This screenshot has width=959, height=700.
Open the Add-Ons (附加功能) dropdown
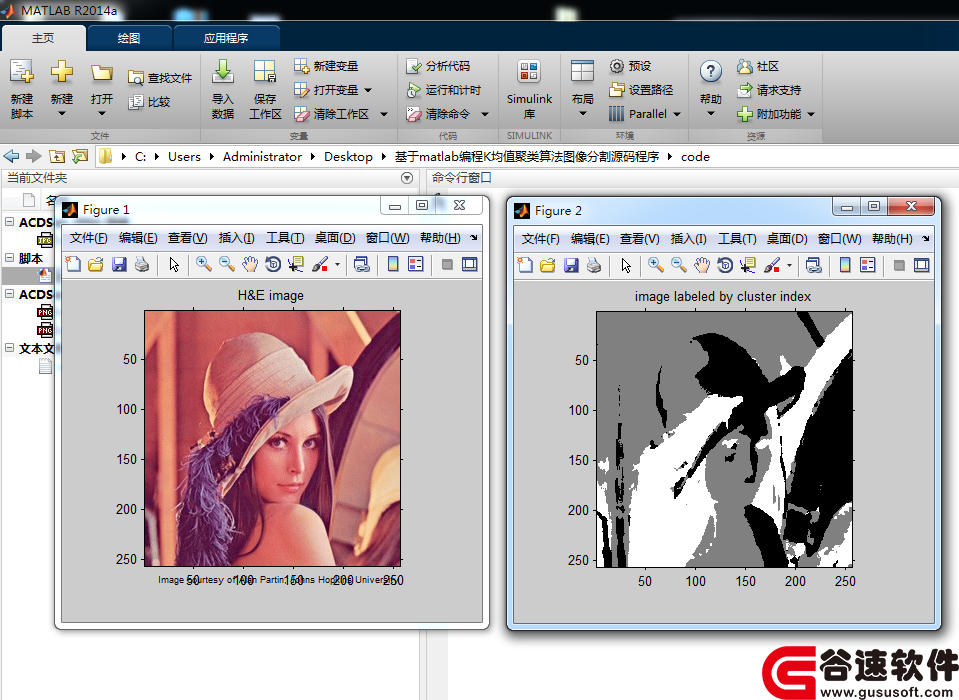point(811,114)
